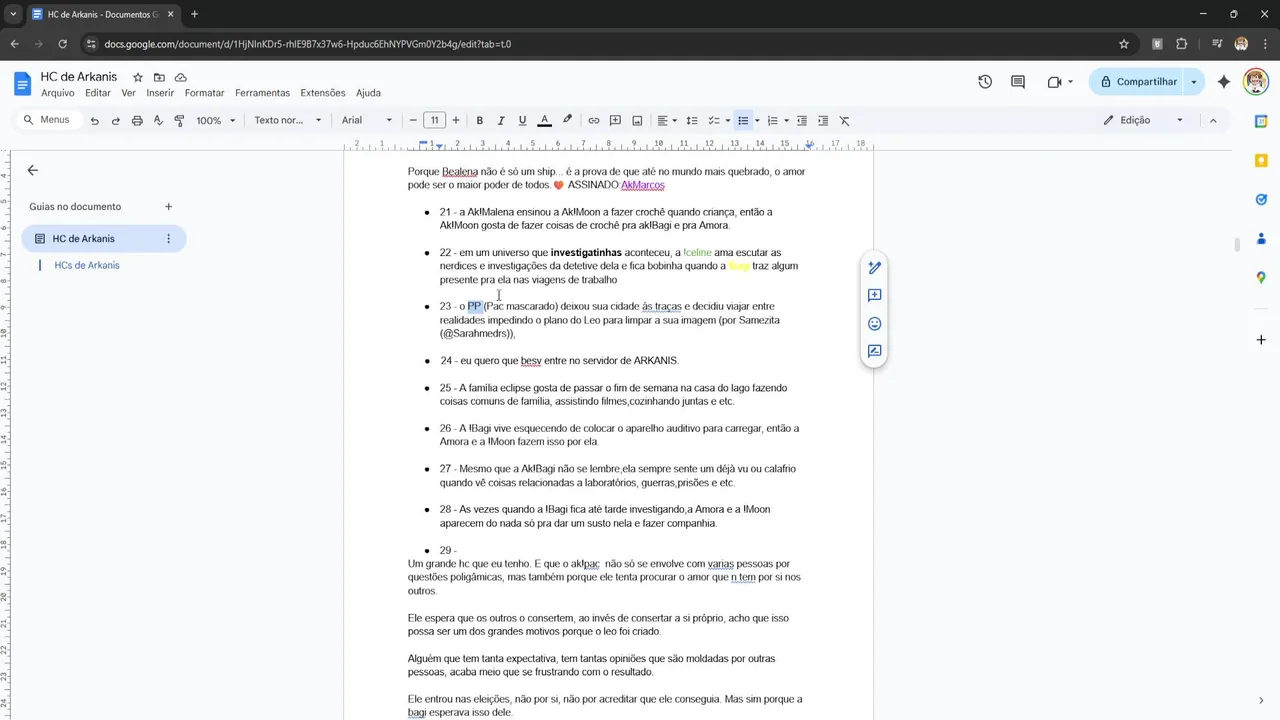Add emoji reaction from margin bar
The height and width of the screenshot is (720, 1280).
coord(874,324)
